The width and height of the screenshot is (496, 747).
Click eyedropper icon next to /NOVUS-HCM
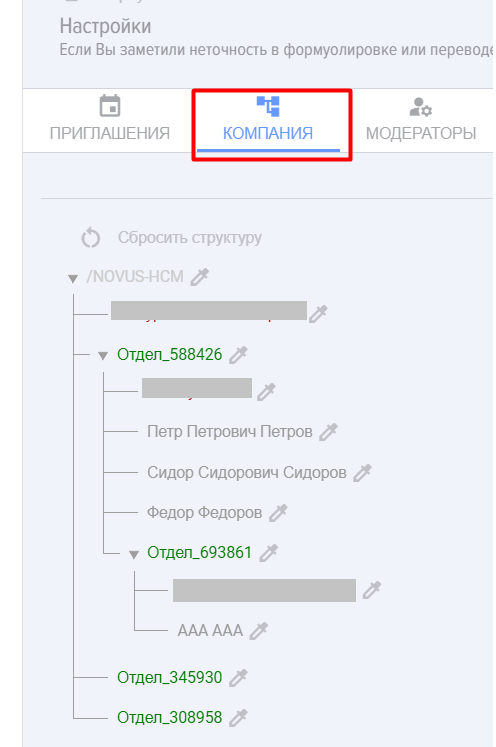click(200, 277)
